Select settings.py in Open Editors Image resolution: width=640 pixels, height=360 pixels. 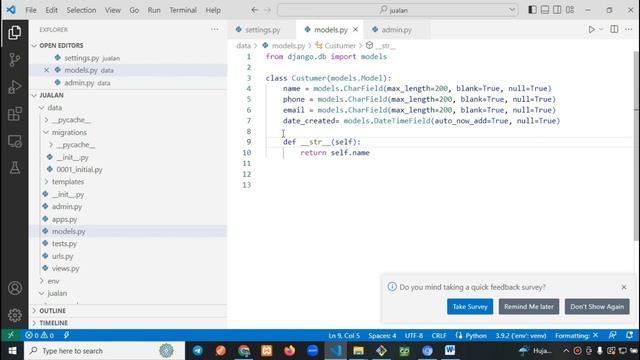point(128,58)
